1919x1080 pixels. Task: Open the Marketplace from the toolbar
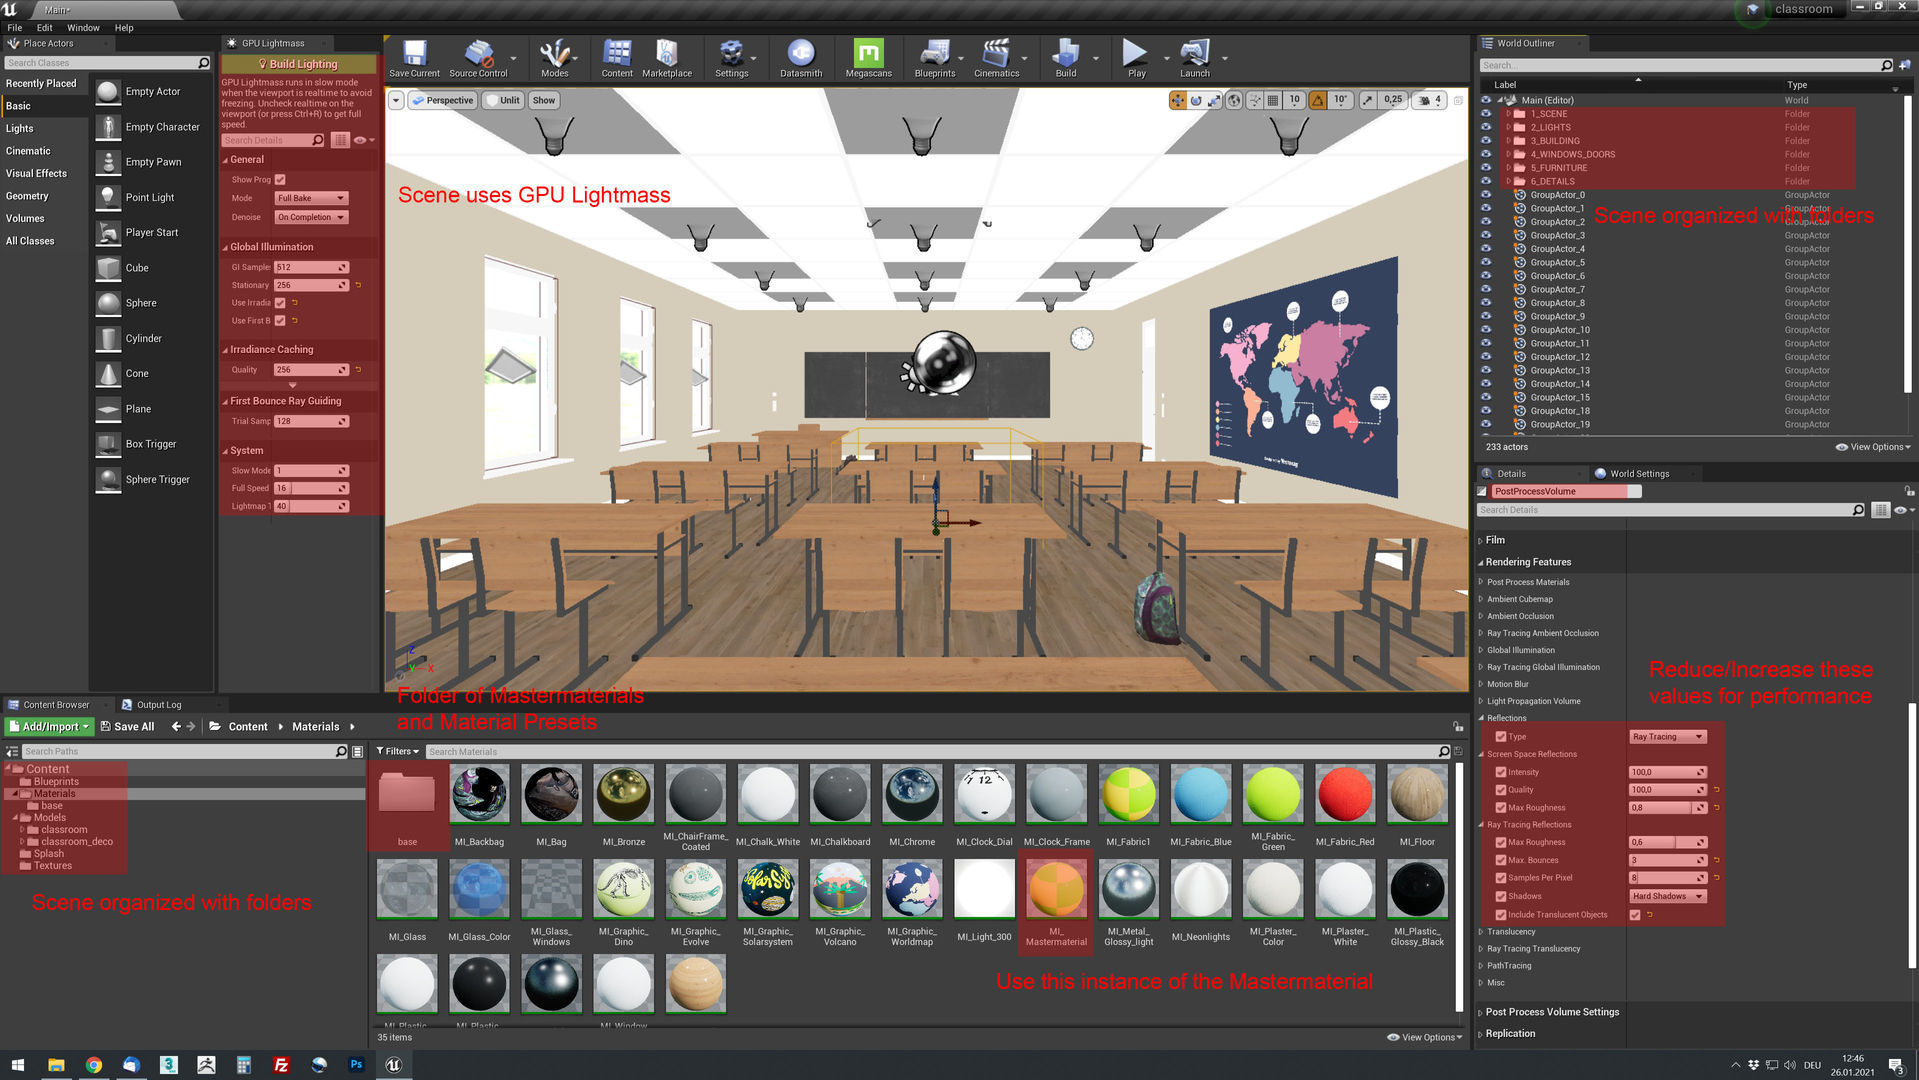pyautogui.click(x=667, y=57)
